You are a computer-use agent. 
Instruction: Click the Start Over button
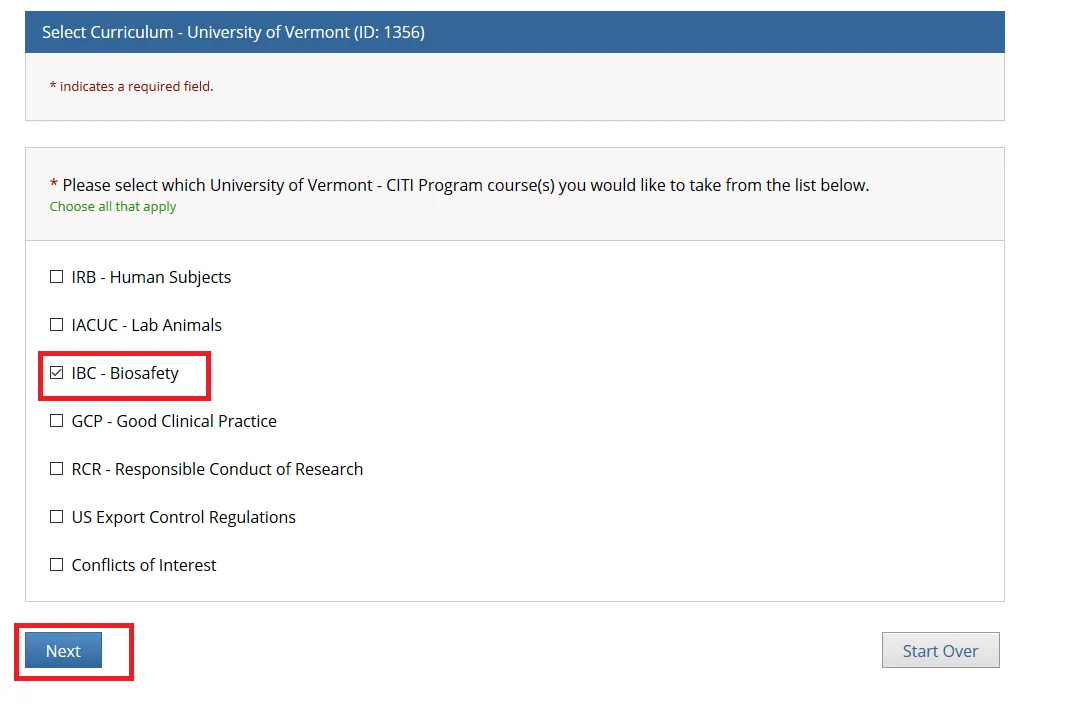coord(940,651)
